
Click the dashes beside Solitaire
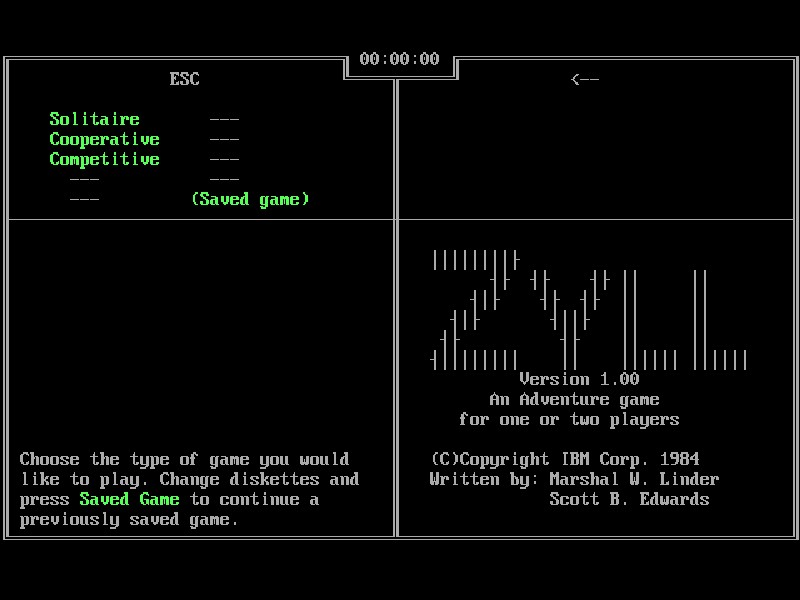pos(224,119)
